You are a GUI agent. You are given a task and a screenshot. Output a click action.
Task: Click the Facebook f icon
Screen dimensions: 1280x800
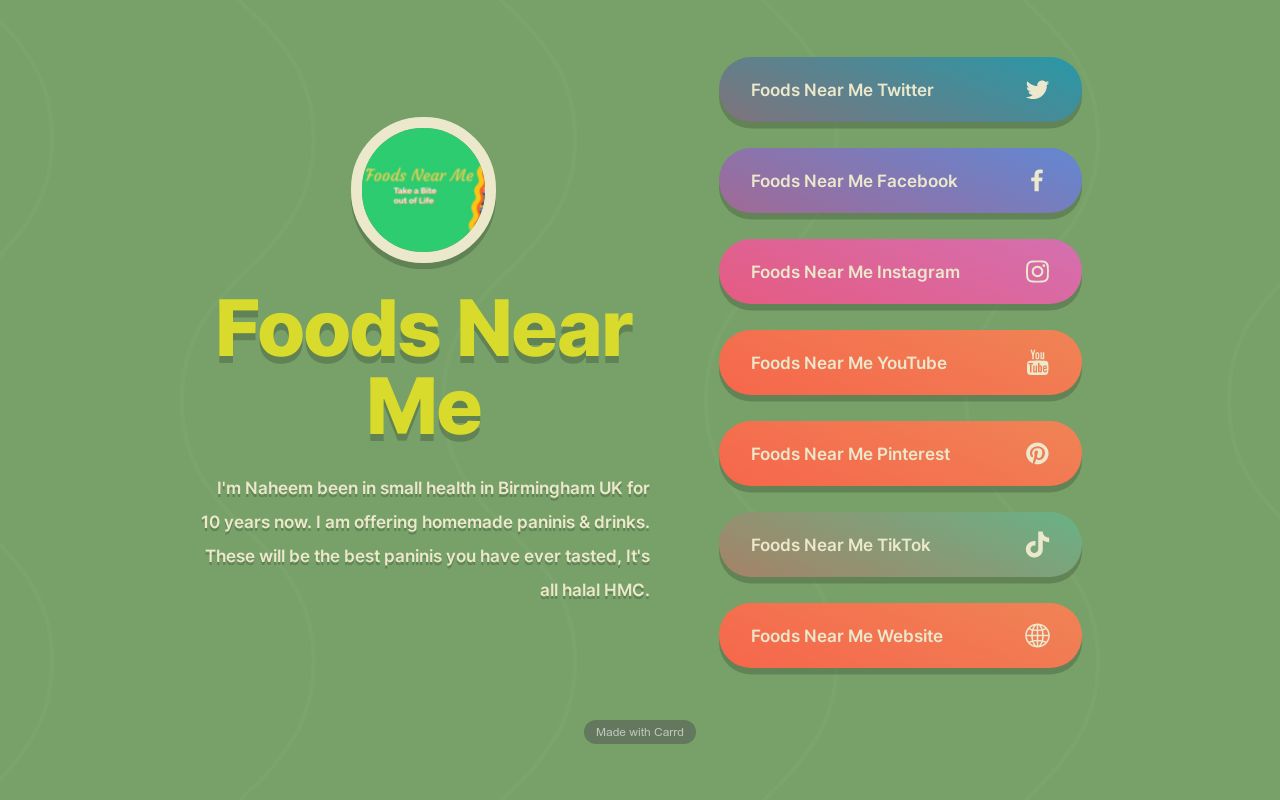[x=1036, y=181]
